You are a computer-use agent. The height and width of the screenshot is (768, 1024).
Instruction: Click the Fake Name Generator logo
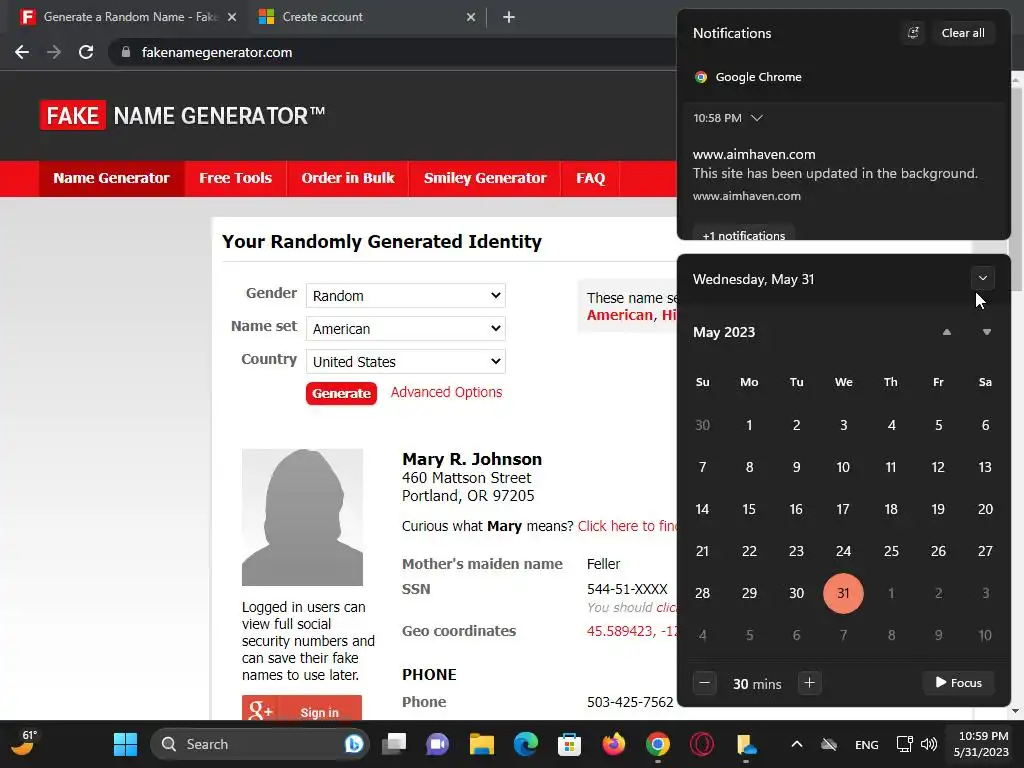pos(182,116)
